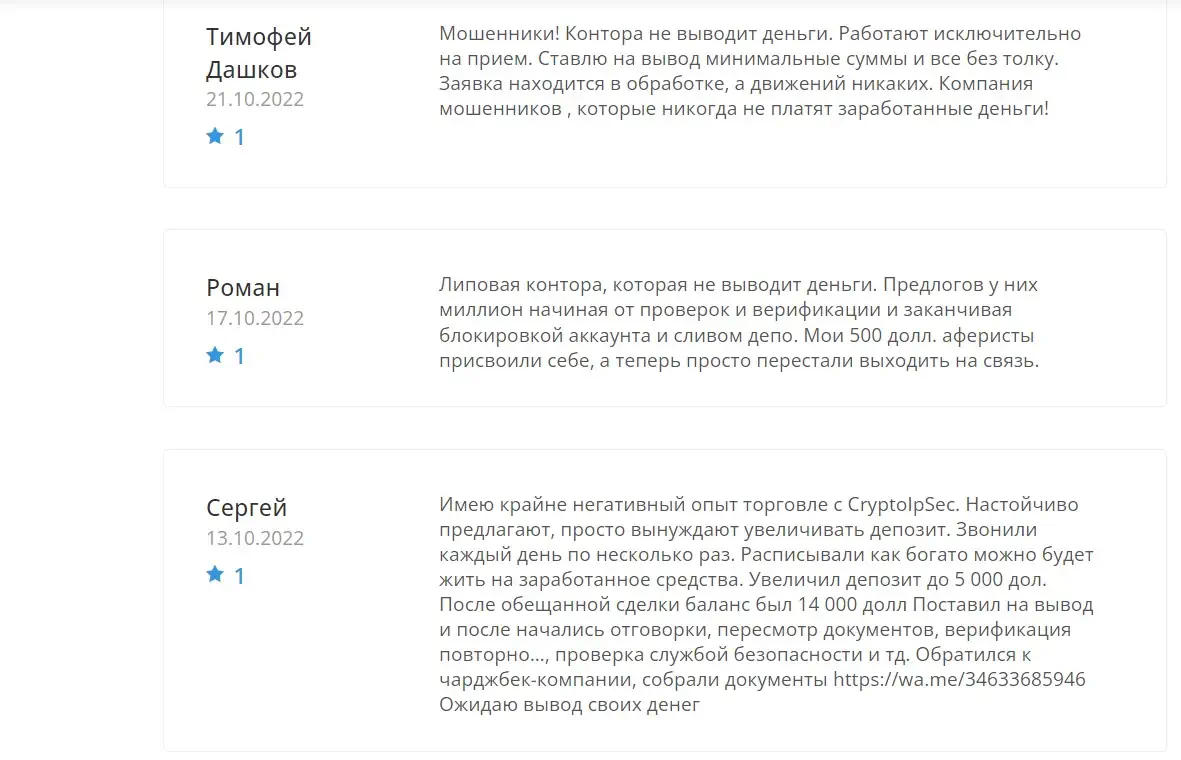Click the review text starting with Мошенники
The height and width of the screenshot is (760, 1181).
[760, 71]
